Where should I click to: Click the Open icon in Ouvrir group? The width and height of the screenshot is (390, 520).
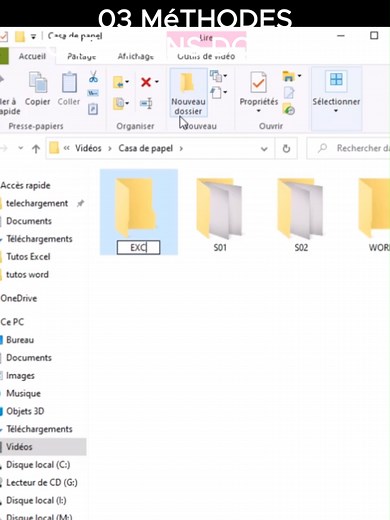point(288,76)
